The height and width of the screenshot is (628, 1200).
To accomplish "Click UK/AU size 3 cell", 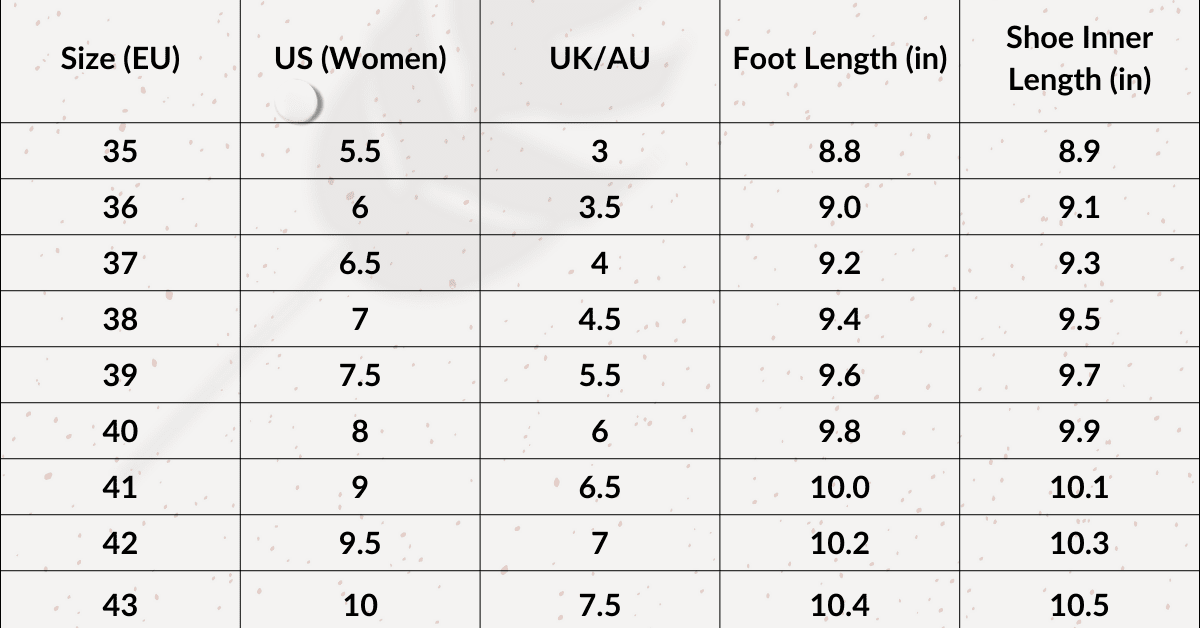I will pyautogui.click(x=600, y=152).
